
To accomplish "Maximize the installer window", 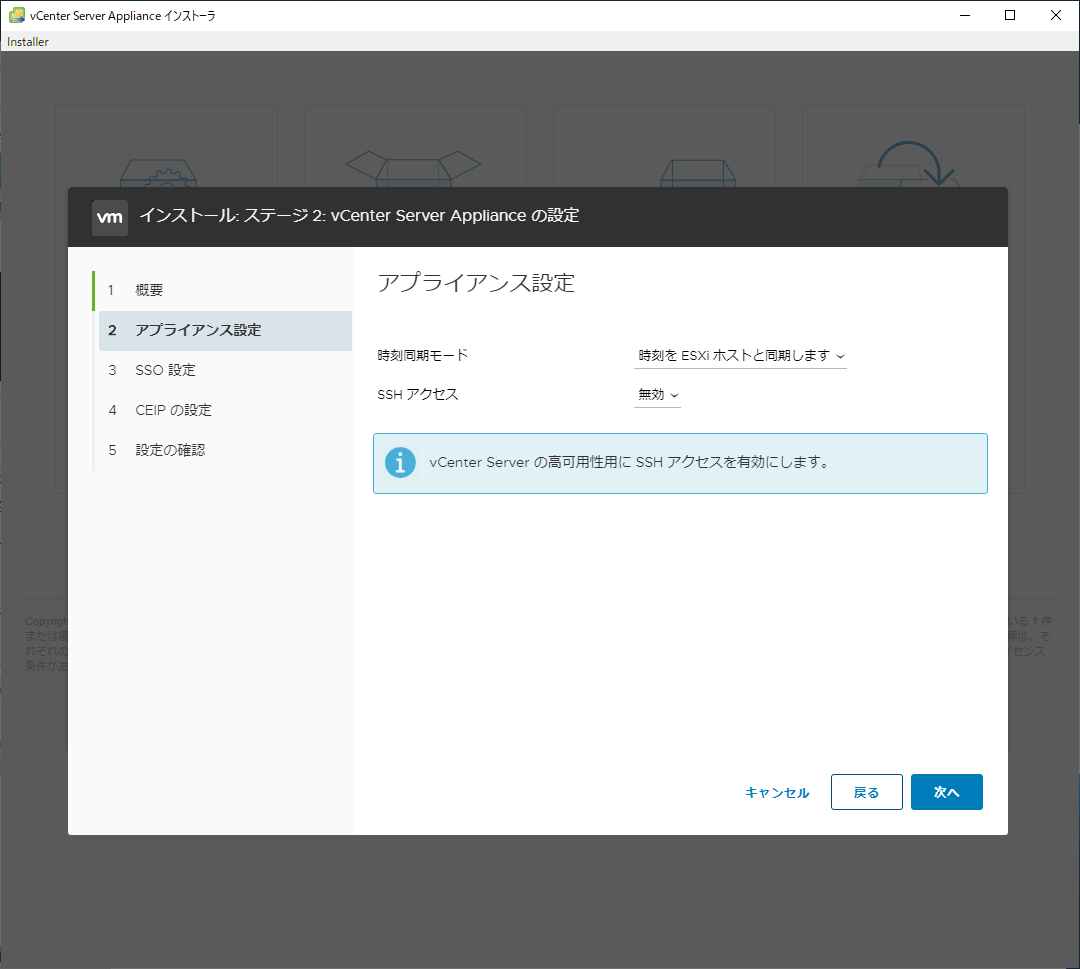I will (x=1010, y=15).
